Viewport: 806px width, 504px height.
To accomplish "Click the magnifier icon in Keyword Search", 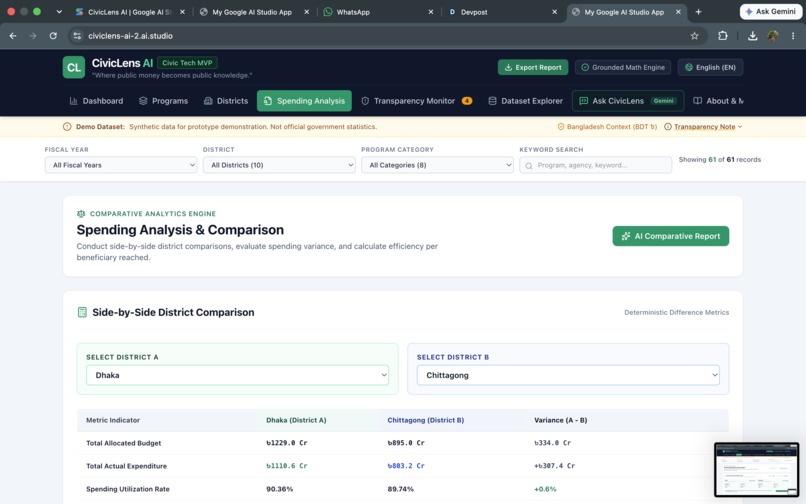I will click(x=528, y=166).
